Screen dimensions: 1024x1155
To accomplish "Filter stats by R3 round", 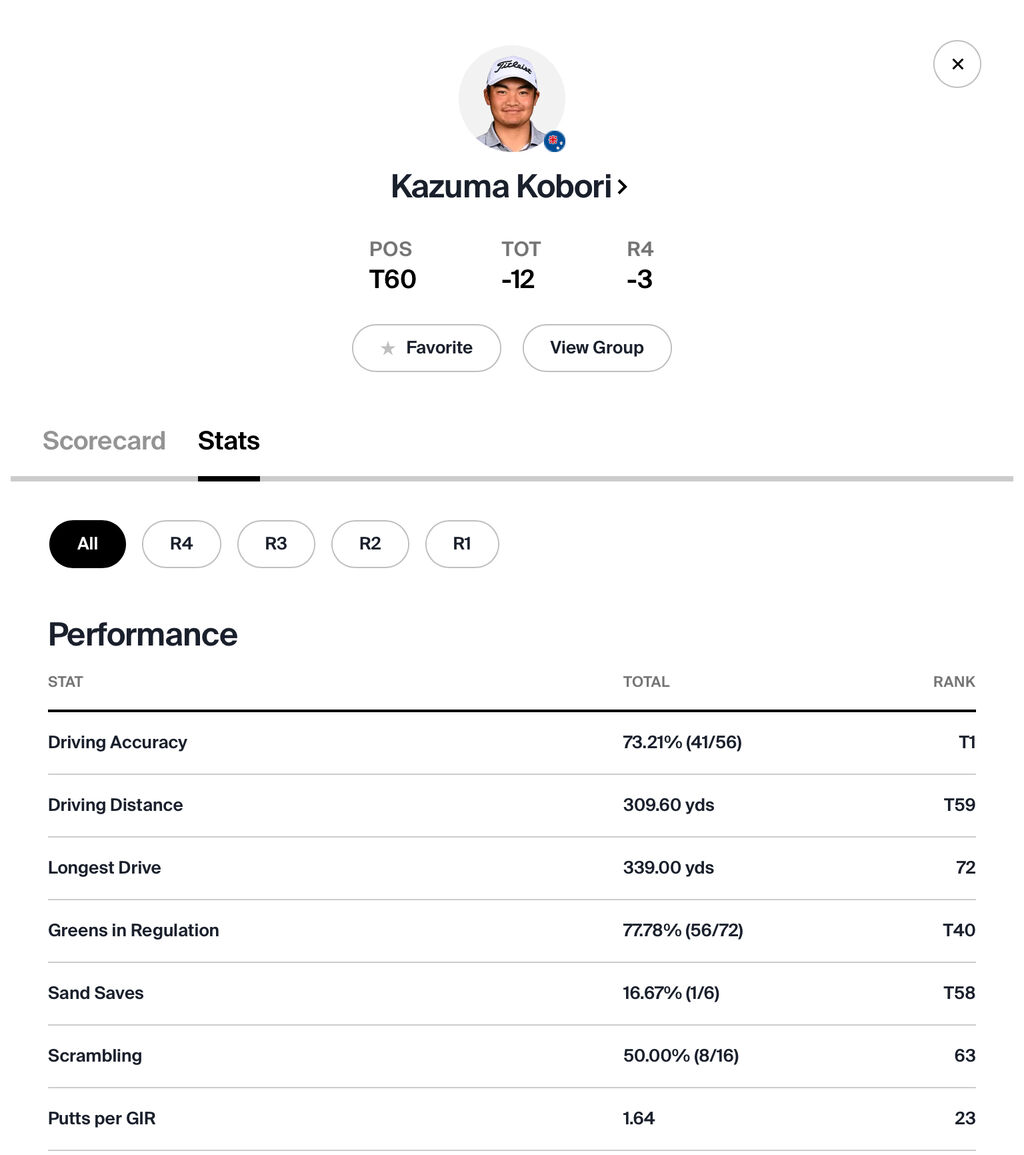I will tap(276, 544).
